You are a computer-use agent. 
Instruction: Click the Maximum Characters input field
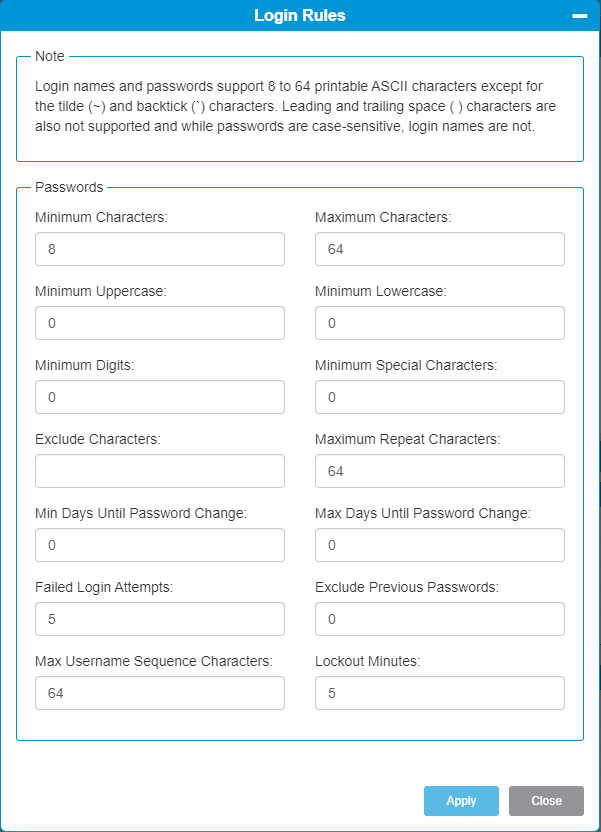coord(439,249)
